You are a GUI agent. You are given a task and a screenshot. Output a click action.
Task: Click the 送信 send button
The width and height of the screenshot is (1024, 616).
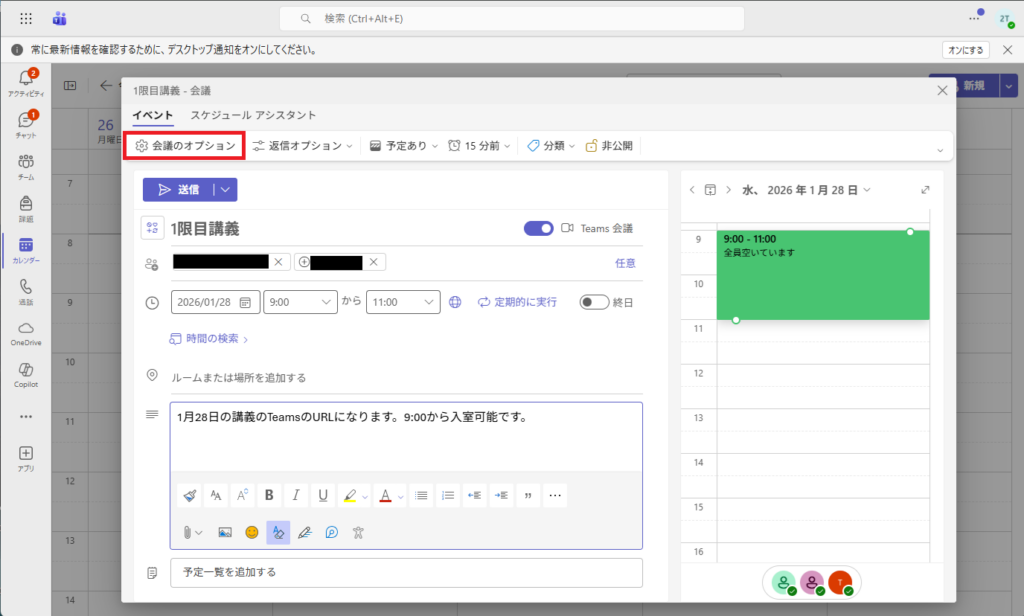[178, 189]
